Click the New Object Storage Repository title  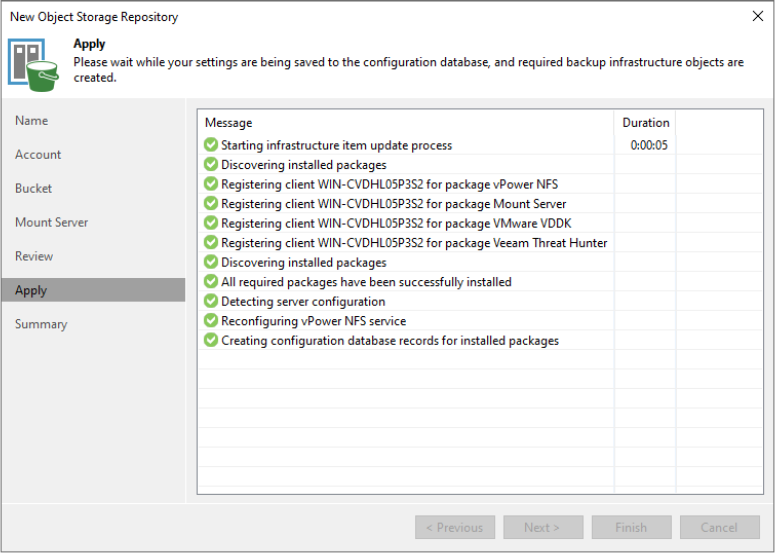(94, 17)
